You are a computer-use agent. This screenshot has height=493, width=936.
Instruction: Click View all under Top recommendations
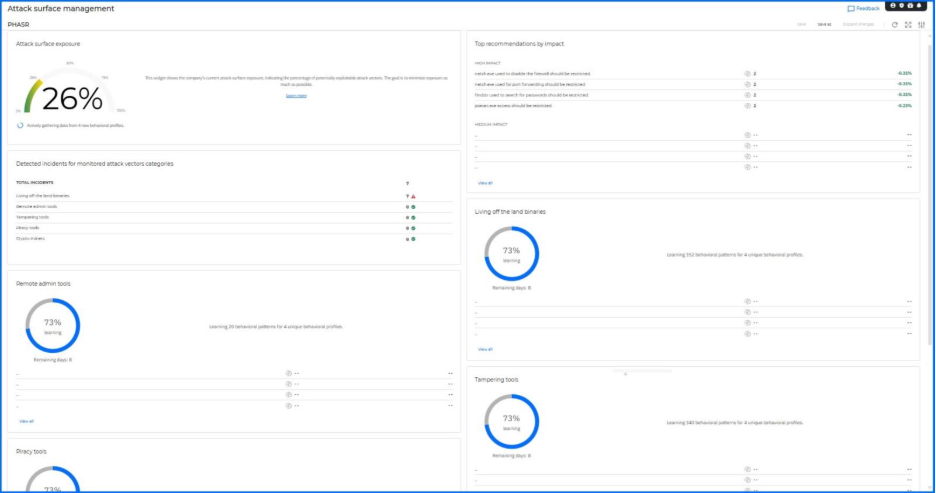click(x=485, y=183)
